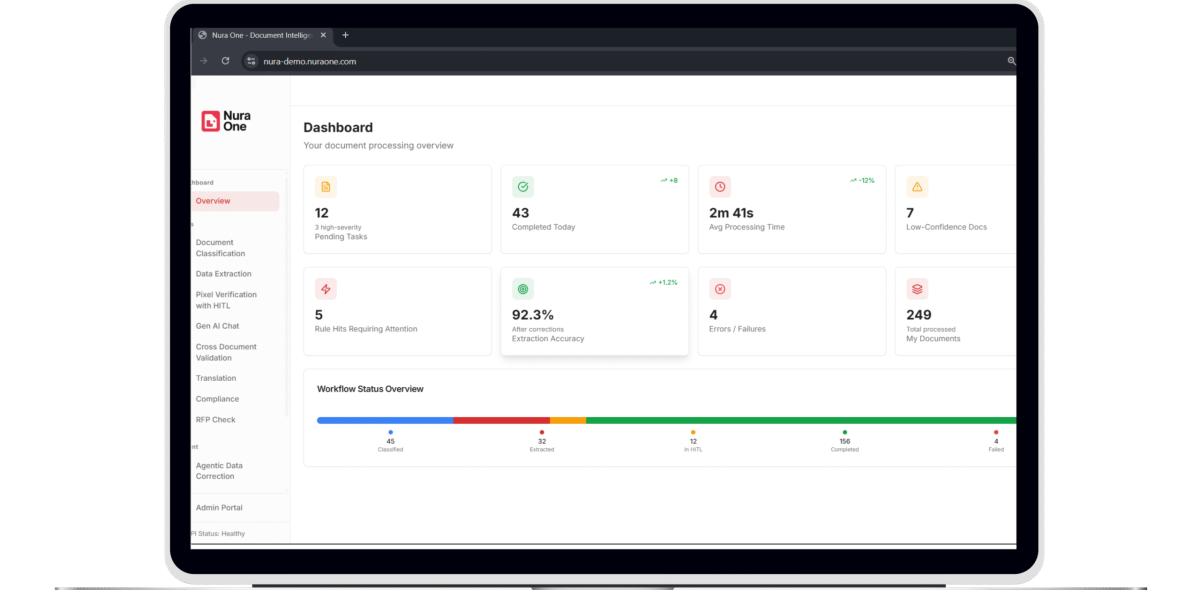Click the Extraction Accuracy target icon
This screenshot has width=1200, height=590.
[x=522, y=289]
